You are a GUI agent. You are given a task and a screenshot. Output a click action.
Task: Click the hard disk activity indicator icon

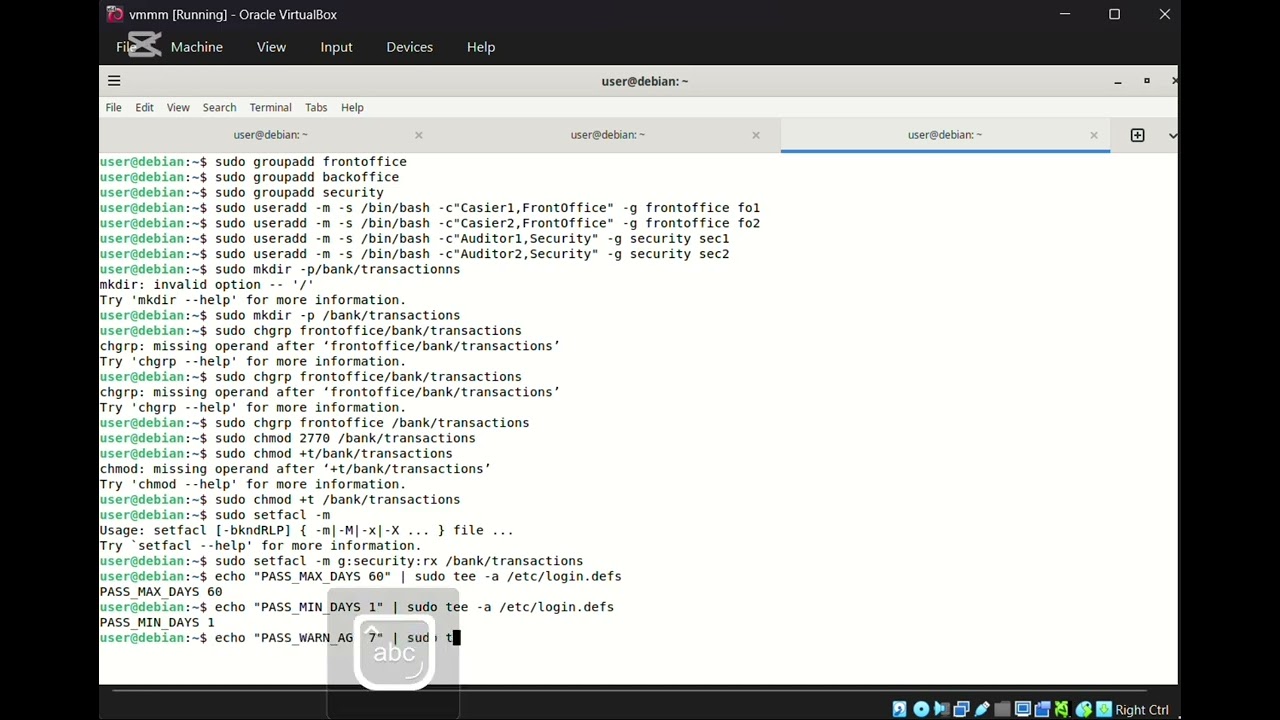899,710
